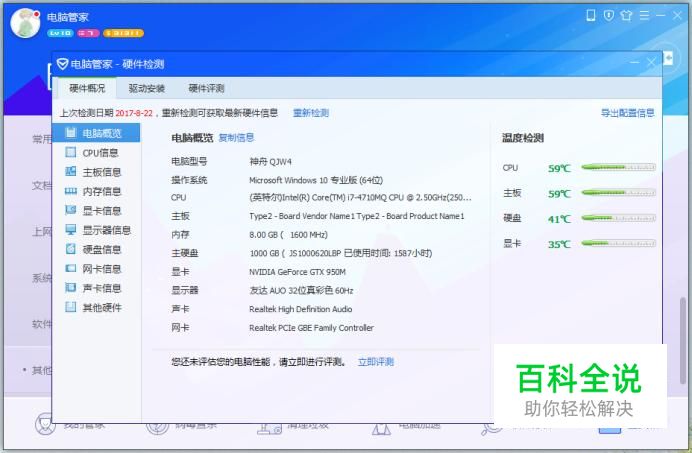Click the 8.00 GB 1600 MHz memory text
Viewport: 692px width, 453px height.
pos(288,235)
